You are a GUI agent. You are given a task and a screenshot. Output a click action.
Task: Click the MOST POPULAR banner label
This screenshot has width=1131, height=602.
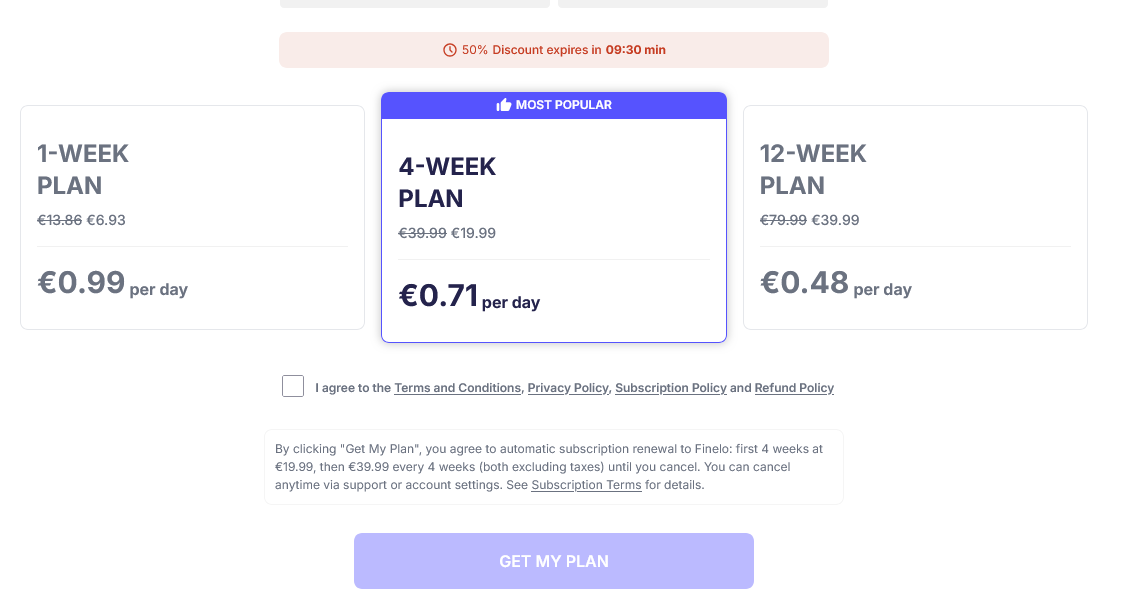pyautogui.click(x=564, y=105)
